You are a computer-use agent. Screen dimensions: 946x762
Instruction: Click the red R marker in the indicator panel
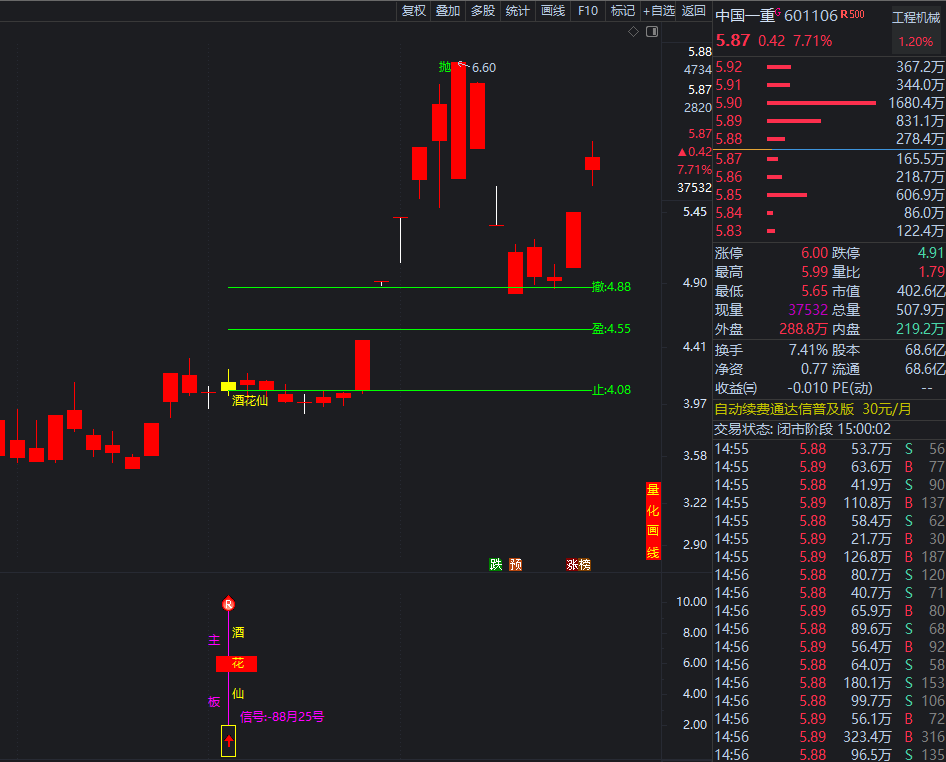point(228,604)
